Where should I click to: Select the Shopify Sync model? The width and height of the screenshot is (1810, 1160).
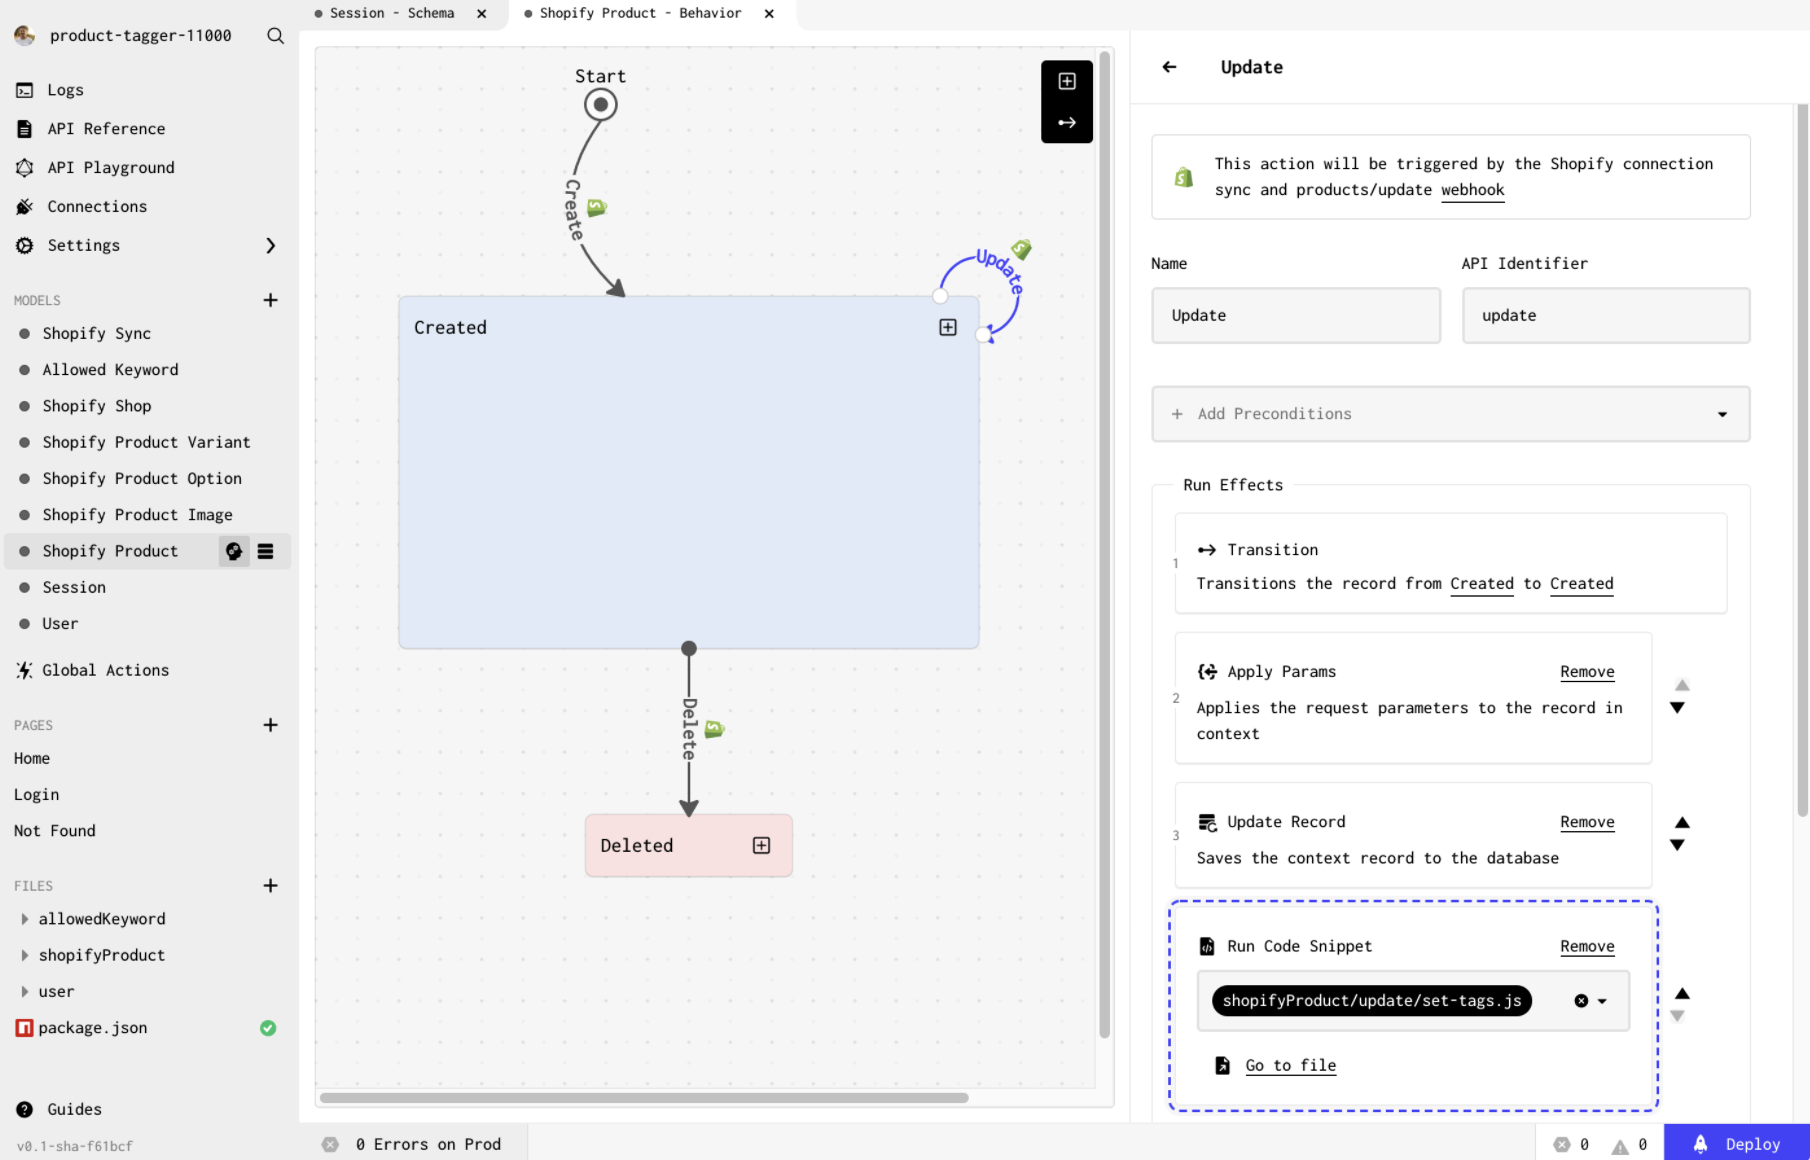coord(96,334)
